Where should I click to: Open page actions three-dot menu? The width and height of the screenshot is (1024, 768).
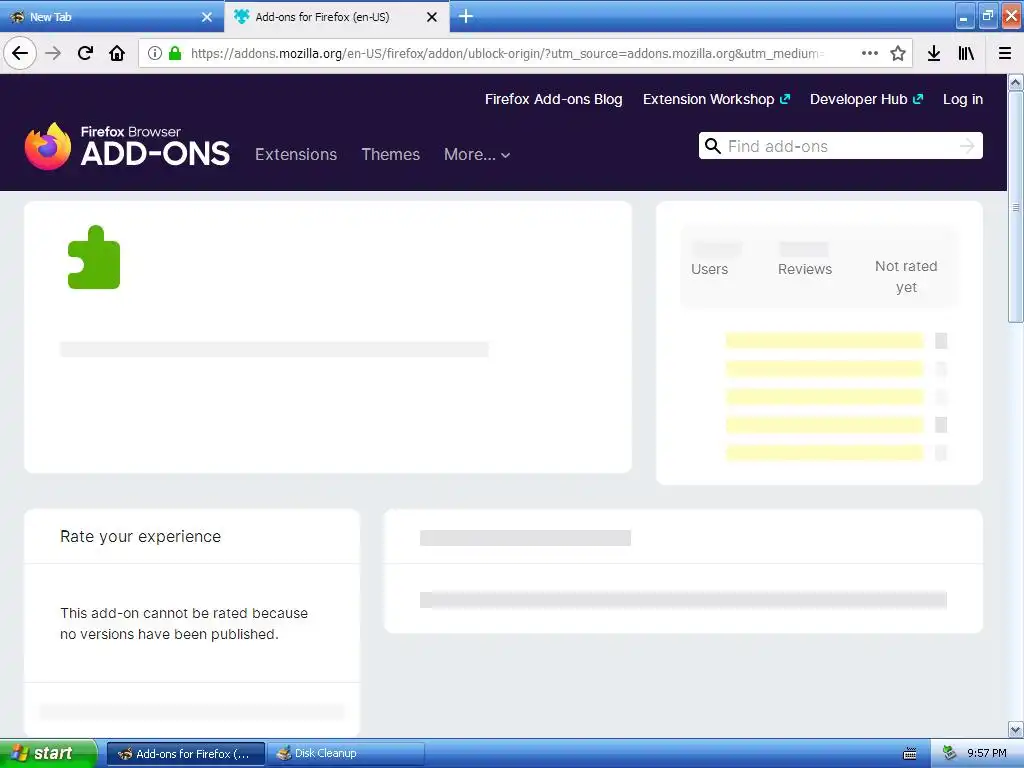[x=870, y=53]
